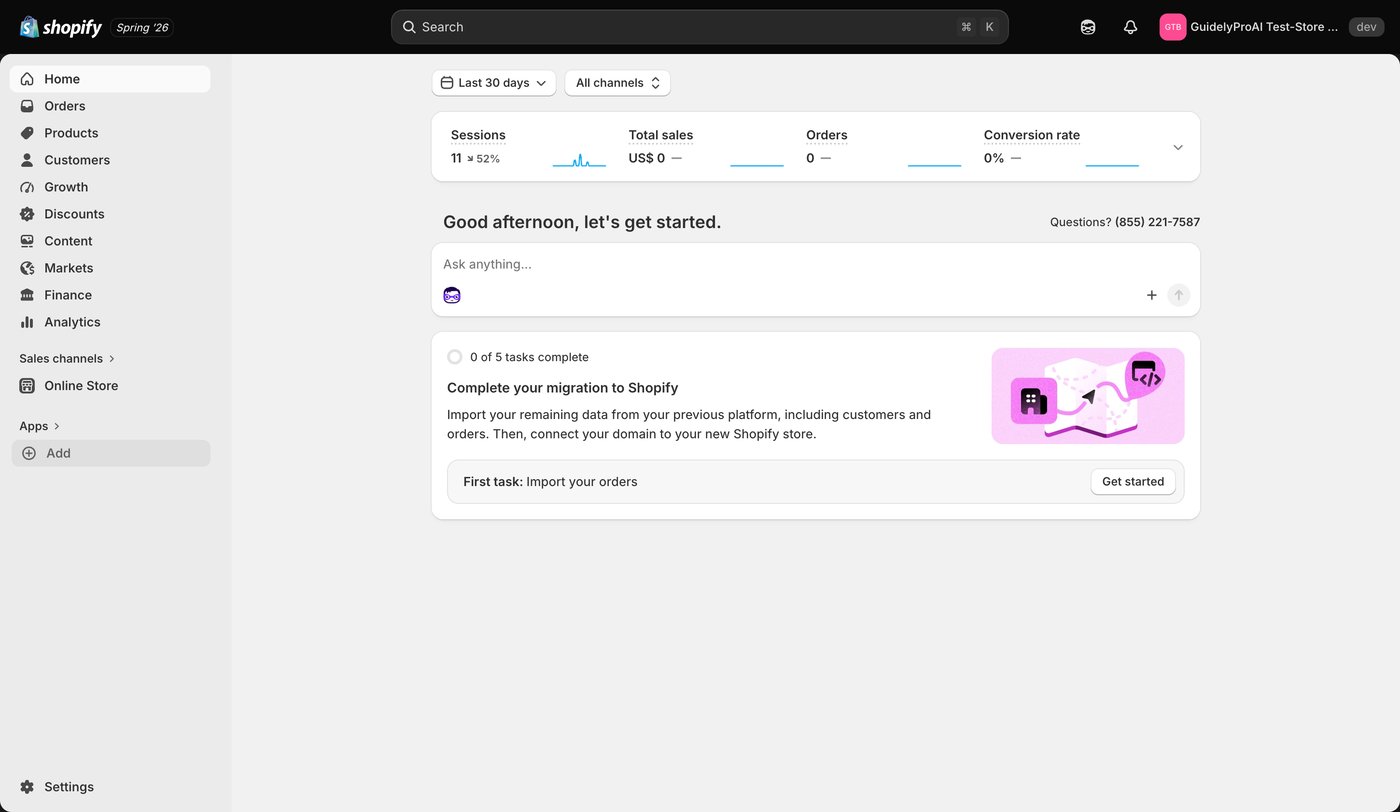Viewport: 1400px width, 812px height.
Task: Click the Discounts badge icon in sidebar
Action: (27, 214)
